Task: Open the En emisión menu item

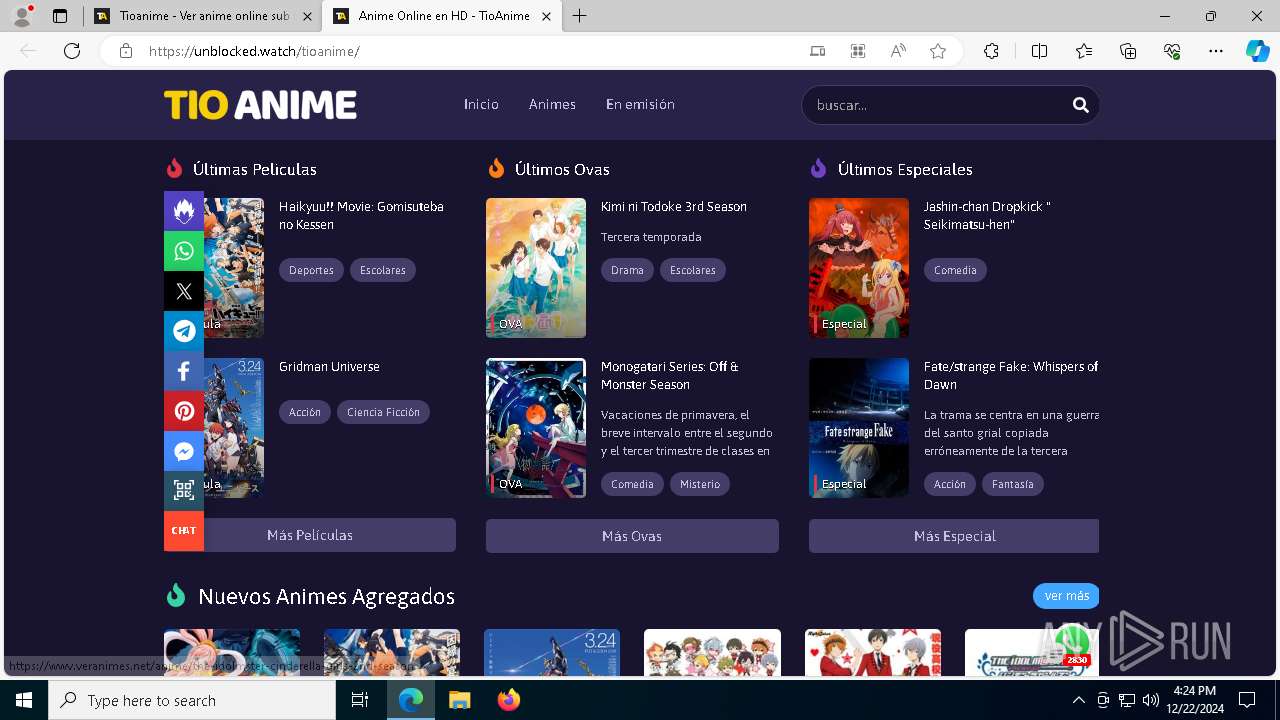Action: coord(640,104)
